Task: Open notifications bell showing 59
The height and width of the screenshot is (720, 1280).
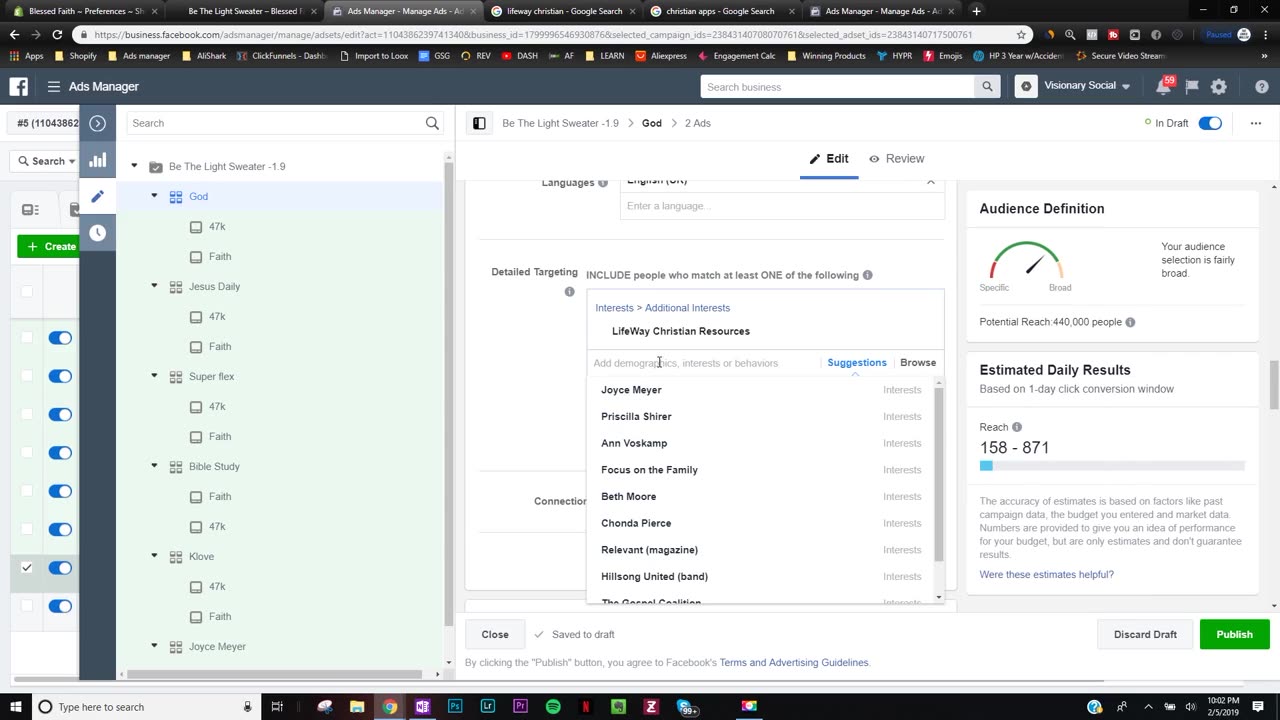Action: 1163,87
